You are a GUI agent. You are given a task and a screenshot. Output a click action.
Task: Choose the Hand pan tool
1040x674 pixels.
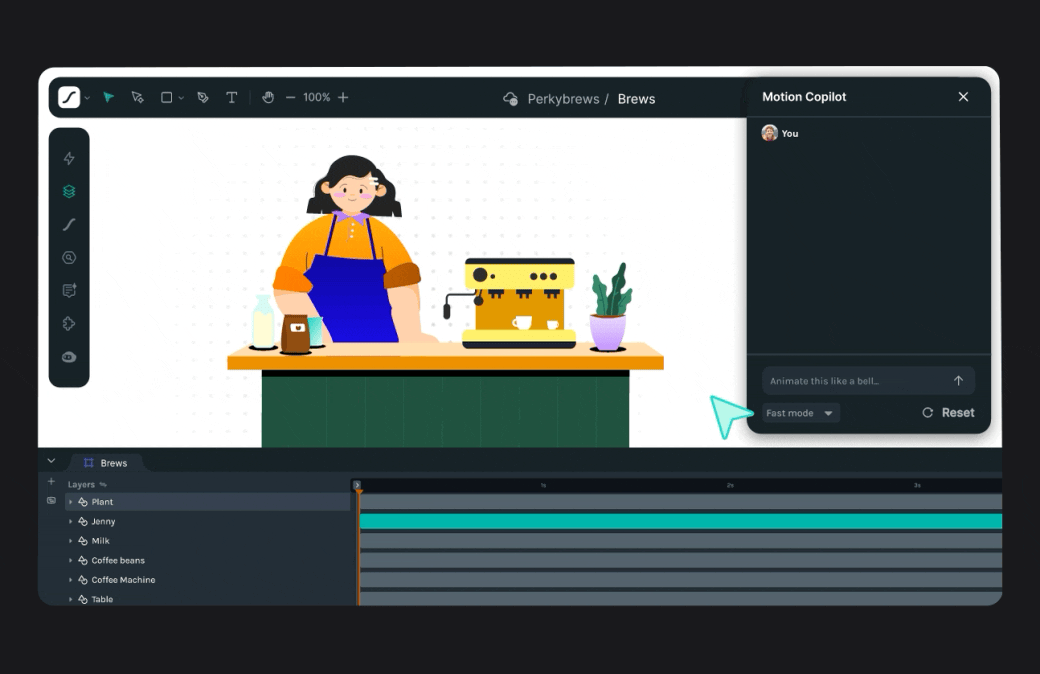click(268, 98)
